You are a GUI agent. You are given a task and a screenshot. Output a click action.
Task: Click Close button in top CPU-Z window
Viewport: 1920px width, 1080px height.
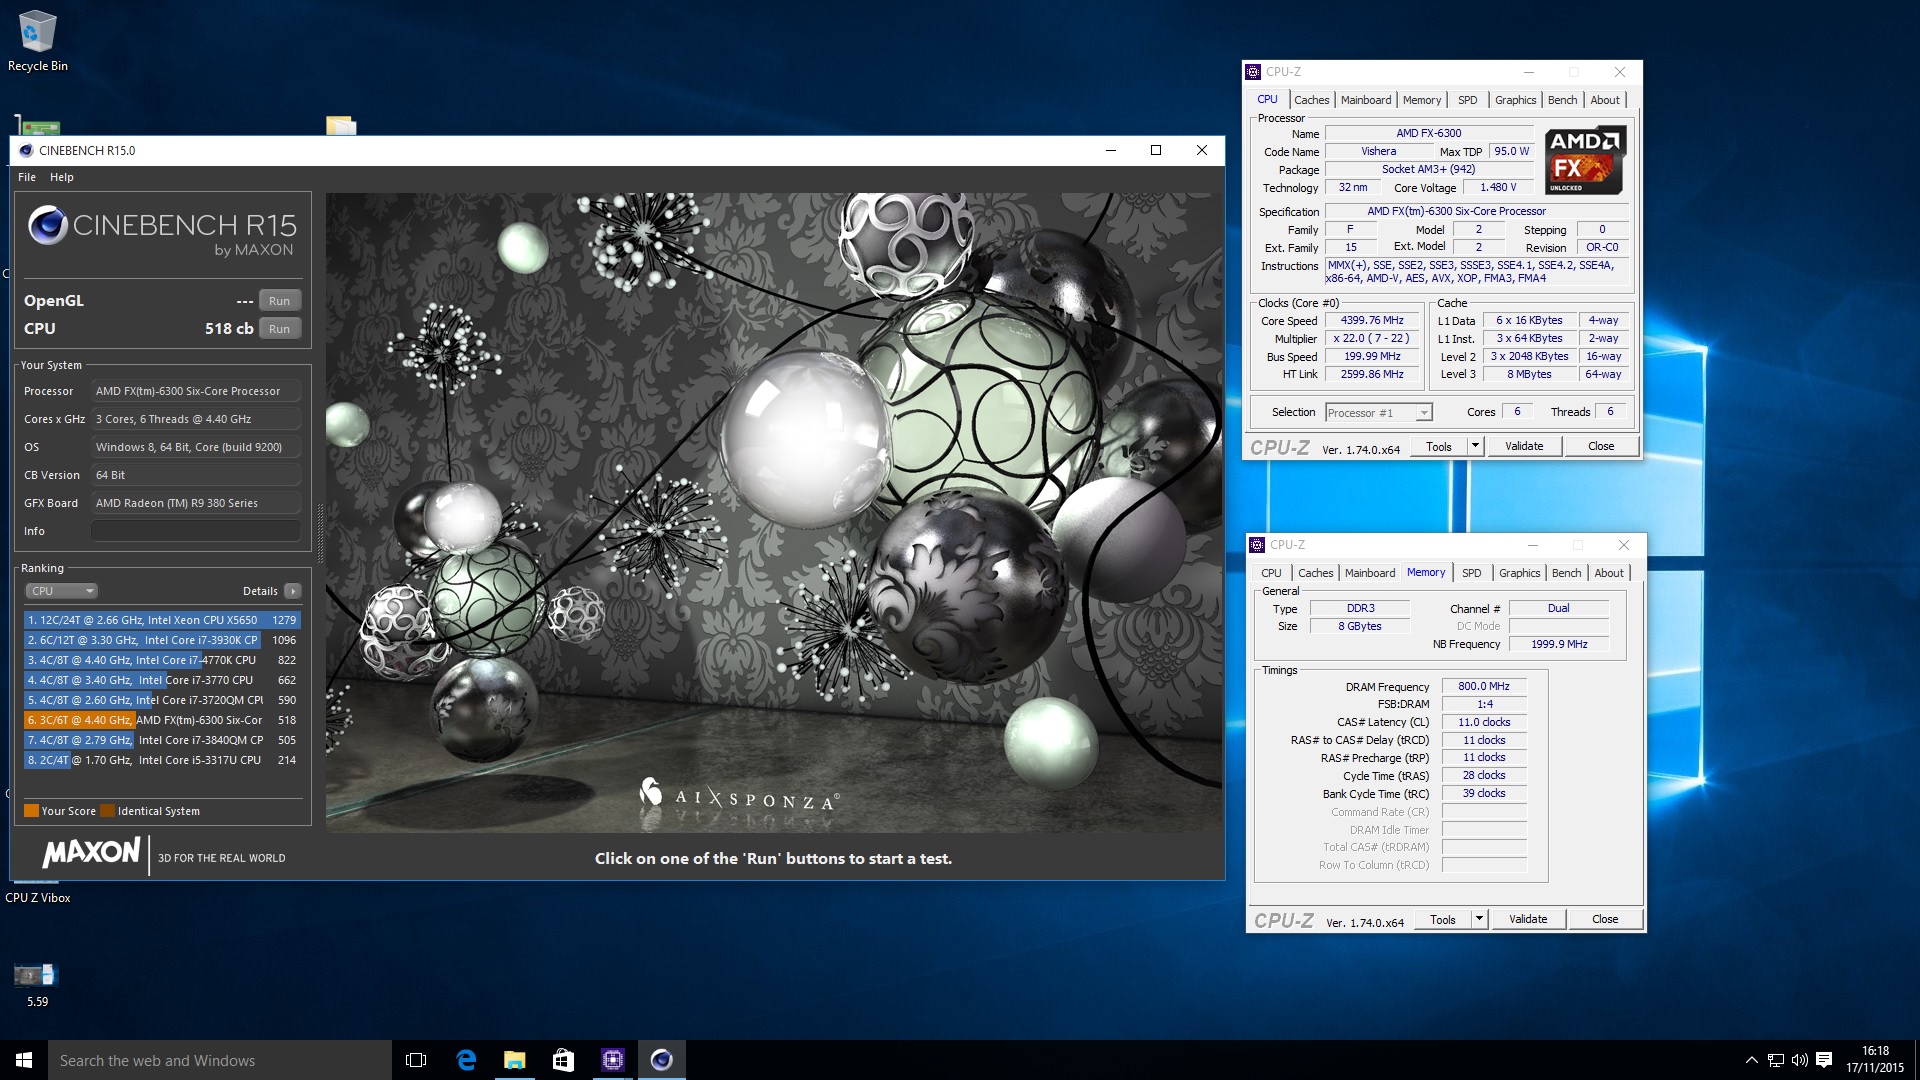1601,447
